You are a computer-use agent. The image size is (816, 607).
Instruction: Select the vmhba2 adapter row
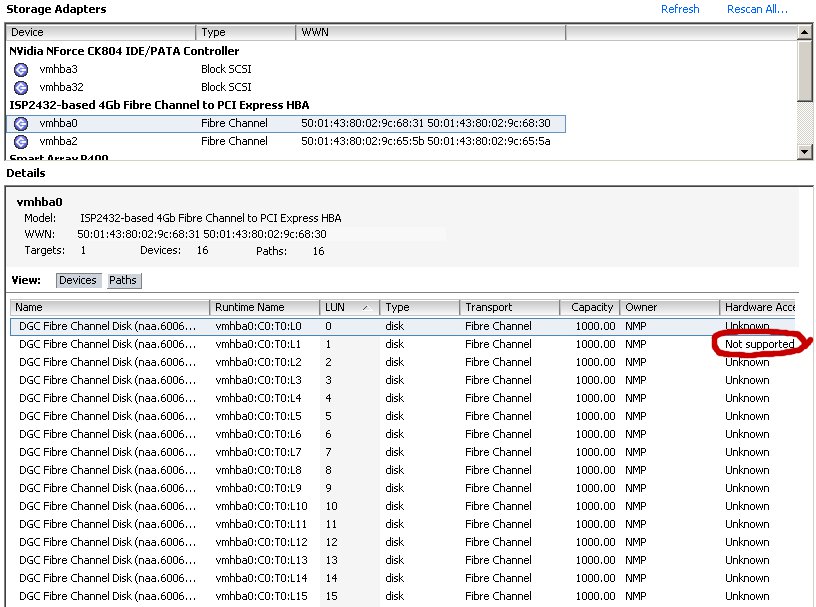286,142
